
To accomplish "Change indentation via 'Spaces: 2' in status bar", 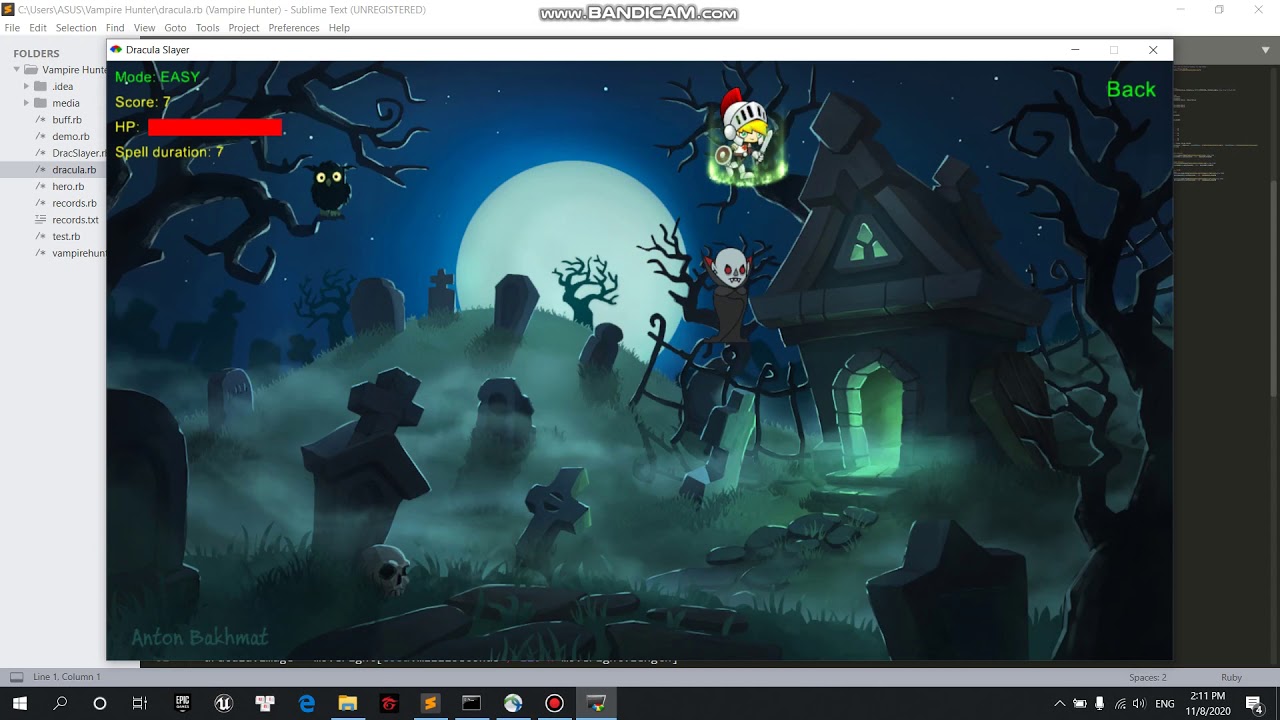I will 1148,677.
